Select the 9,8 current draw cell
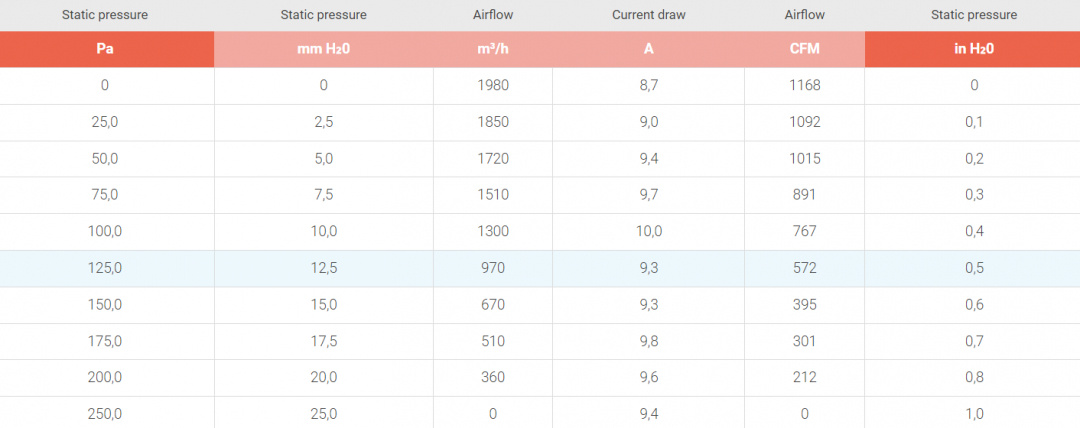Viewport: 1080px width, 428px height. pyautogui.click(x=649, y=340)
